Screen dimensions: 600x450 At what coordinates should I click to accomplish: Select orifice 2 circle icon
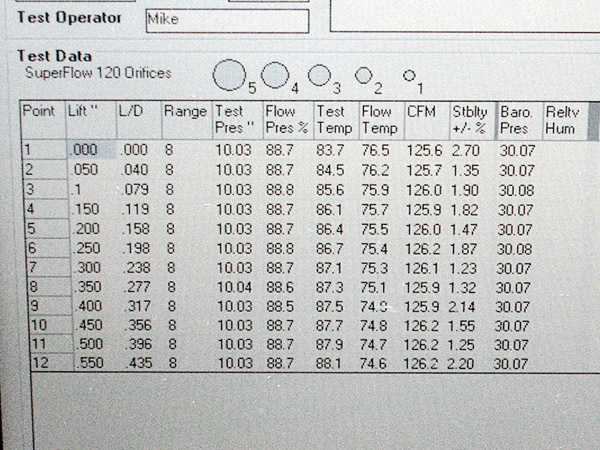[363, 75]
